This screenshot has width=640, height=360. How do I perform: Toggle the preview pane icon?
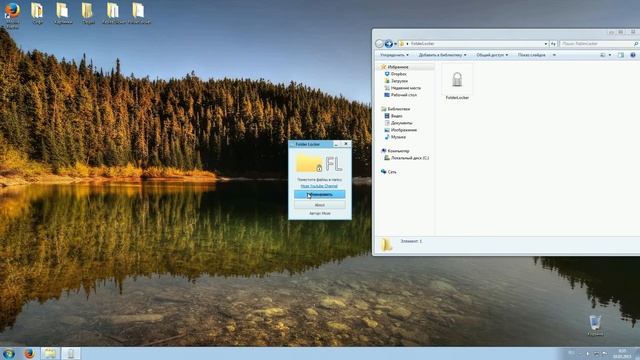(621, 55)
